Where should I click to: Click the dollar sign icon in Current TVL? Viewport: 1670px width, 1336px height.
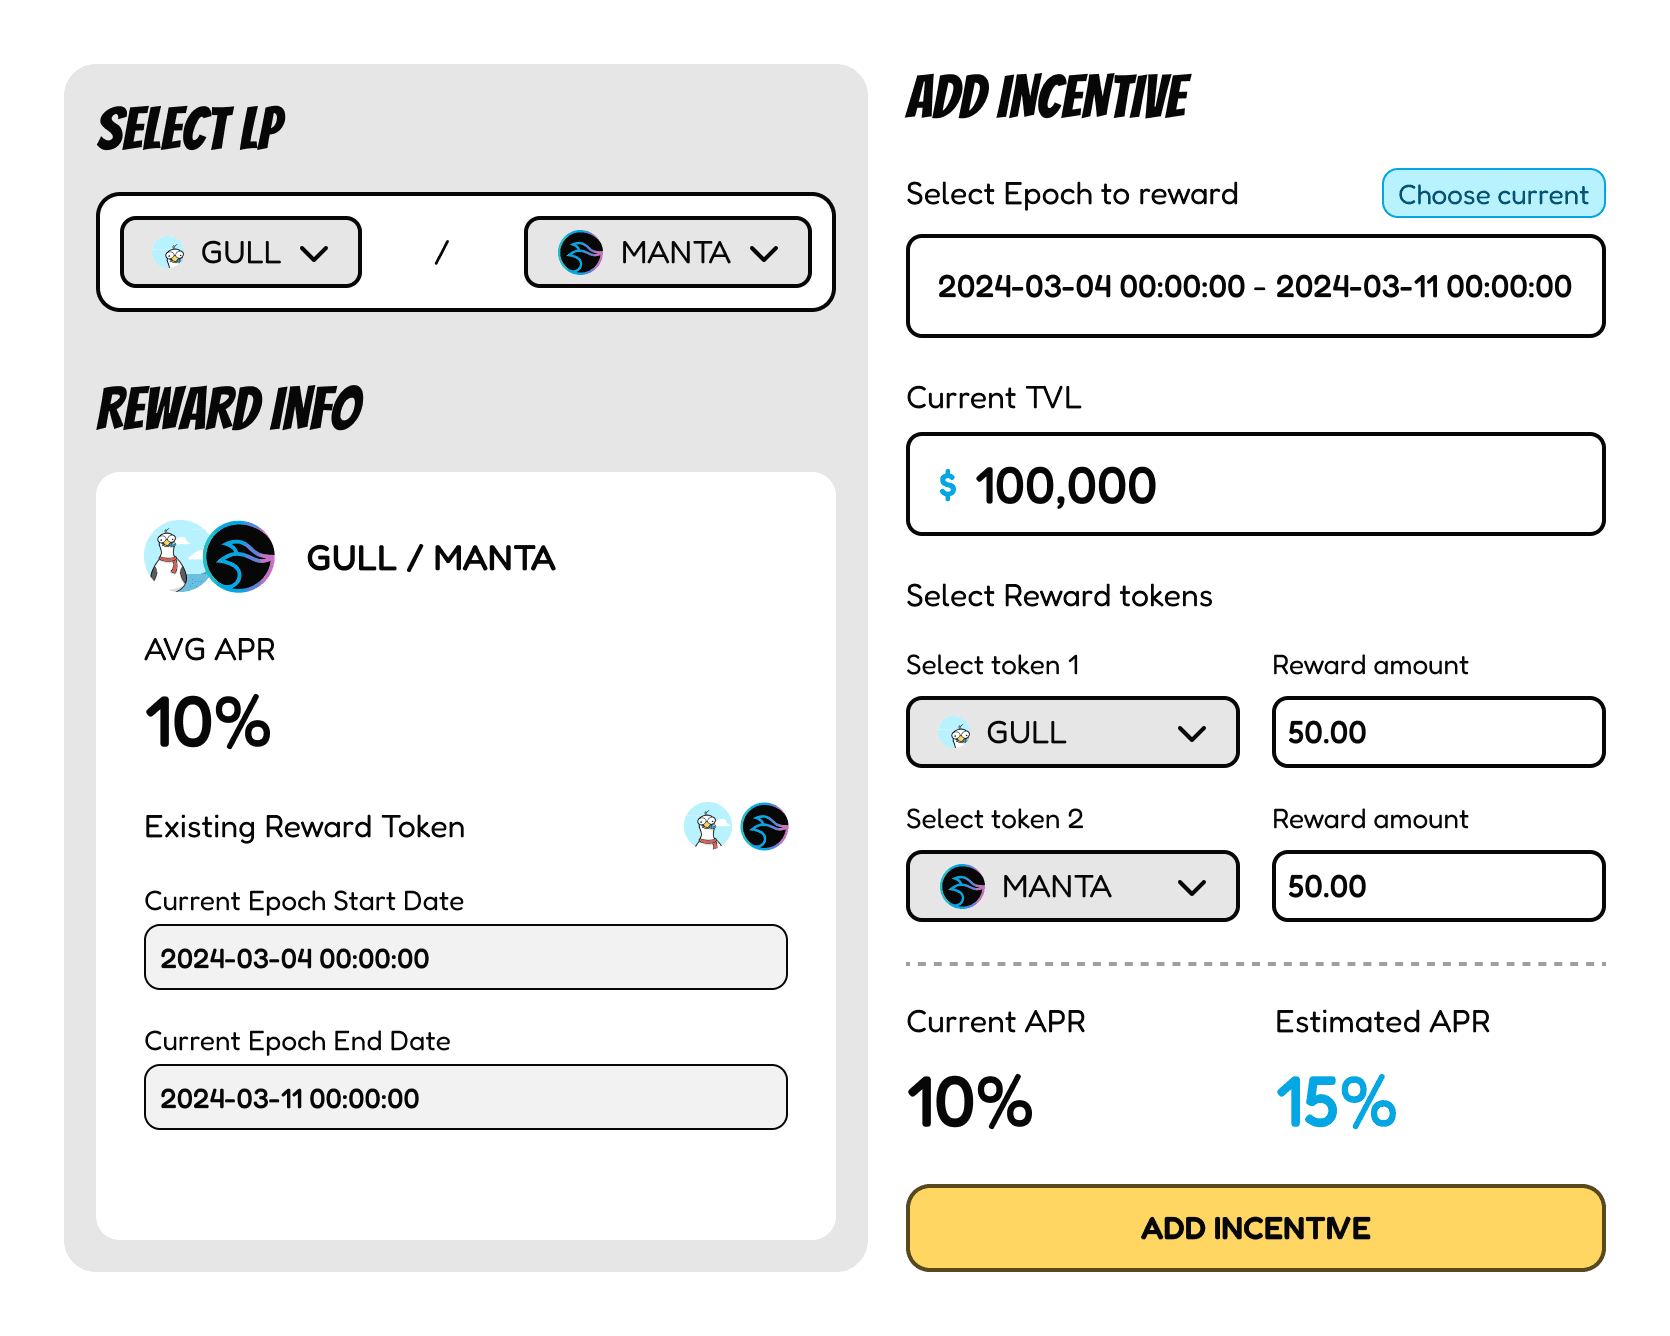point(948,484)
